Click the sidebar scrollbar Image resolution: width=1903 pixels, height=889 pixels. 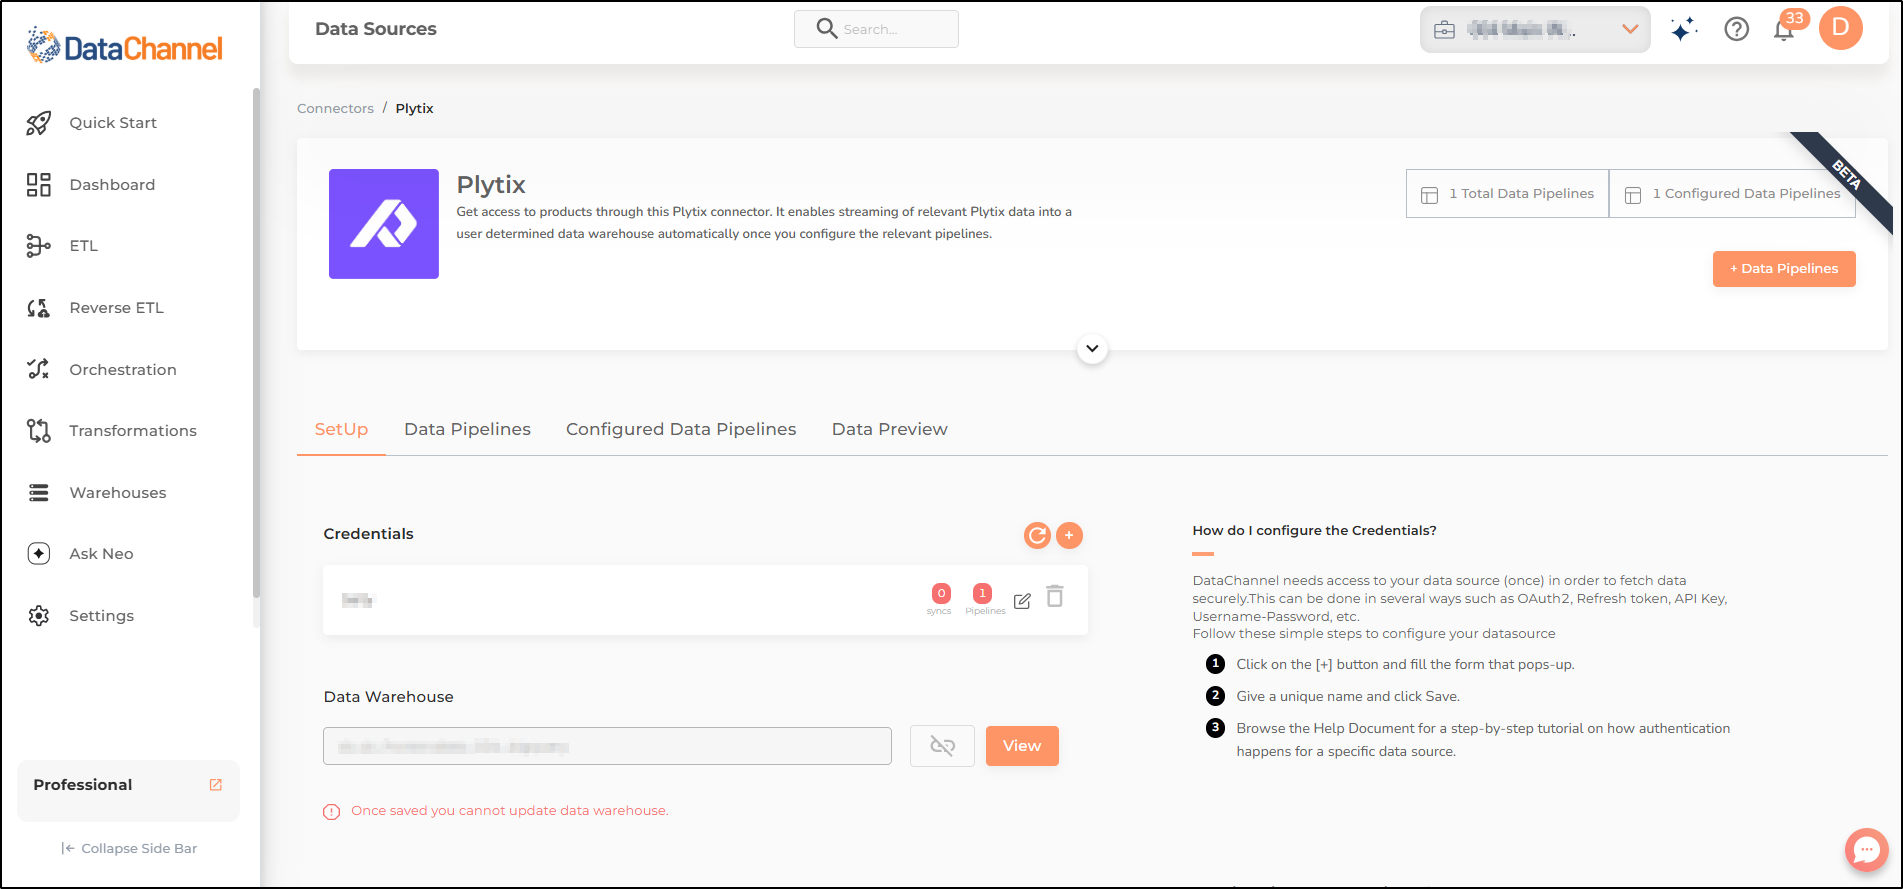click(256, 344)
